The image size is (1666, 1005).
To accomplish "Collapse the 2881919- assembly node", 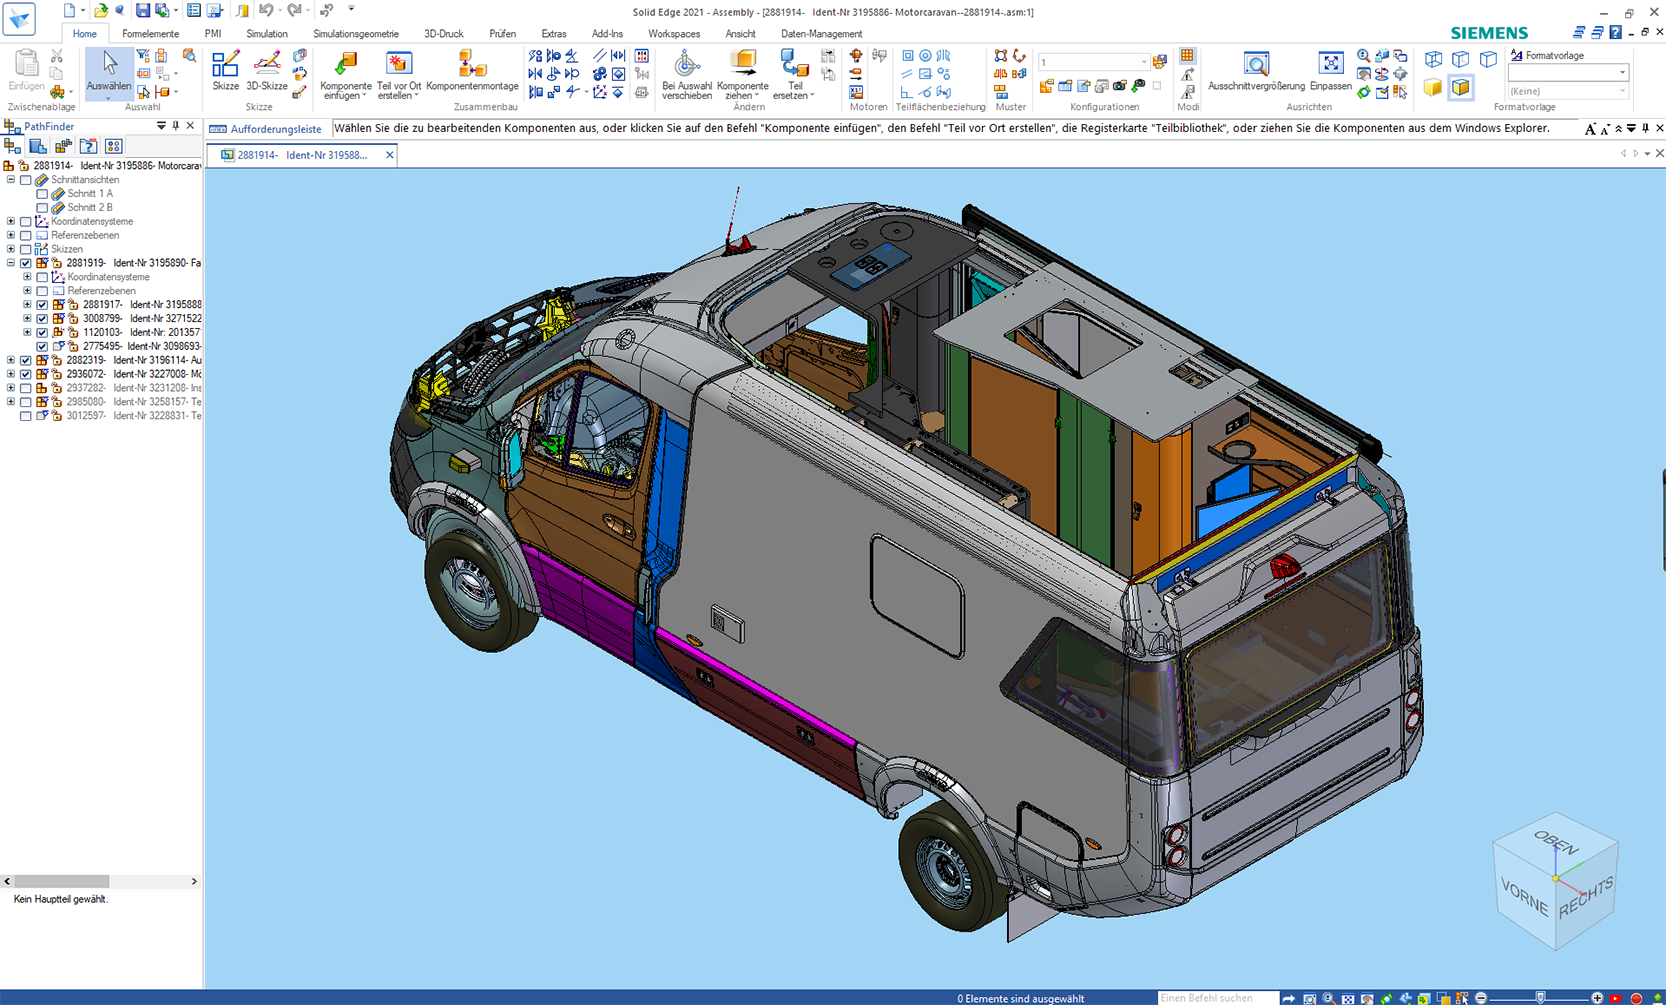I will coord(11,263).
